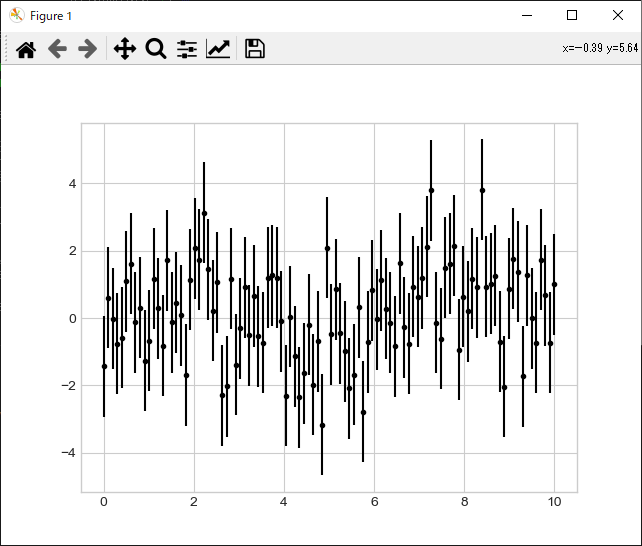Image resolution: width=642 pixels, height=546 pixels.
Task: Click the y-axis tick label −4
Action: [69, 453]
